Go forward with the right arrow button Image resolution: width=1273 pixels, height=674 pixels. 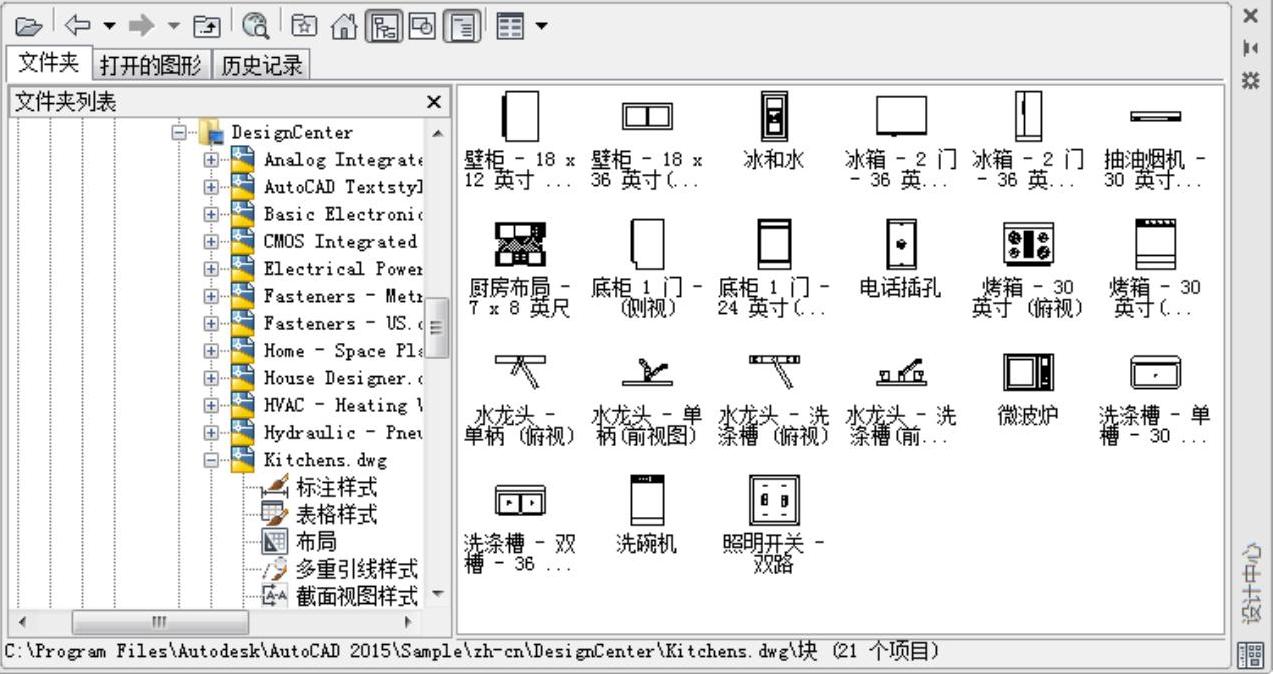(x=141, y=24)
